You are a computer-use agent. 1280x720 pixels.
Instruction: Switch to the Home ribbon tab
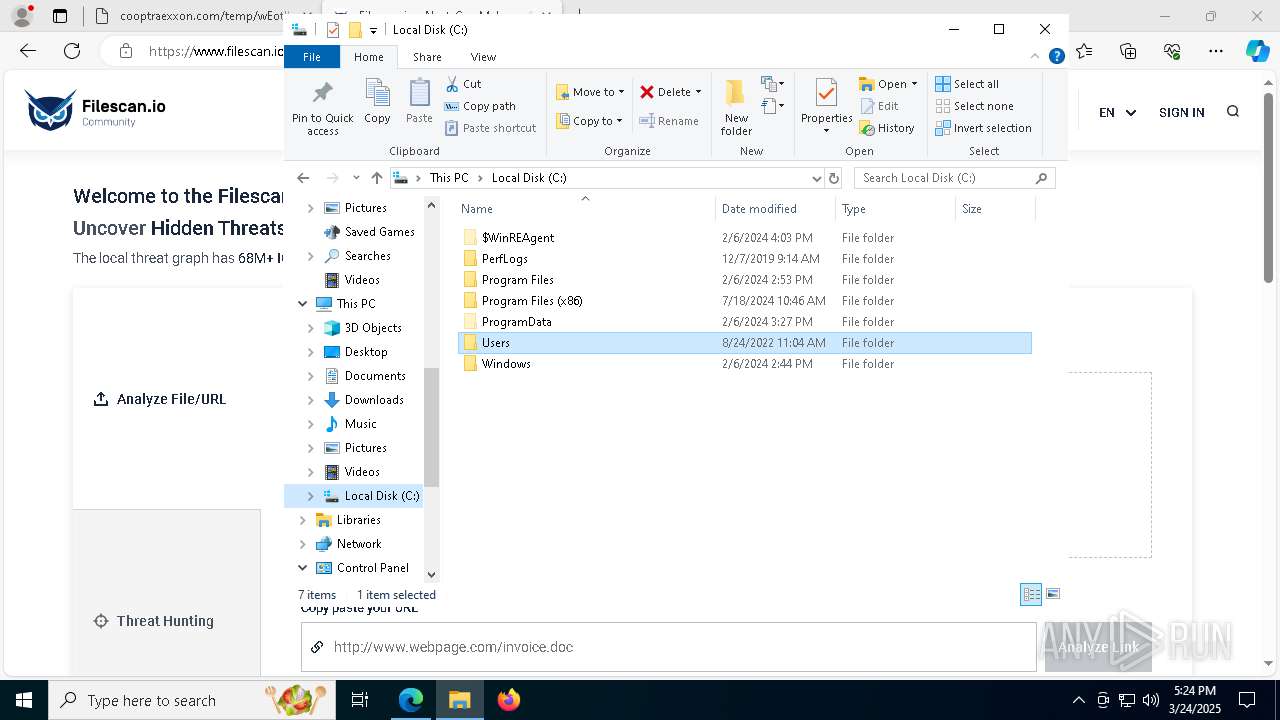pyautogui.click(x=368, y=57)
